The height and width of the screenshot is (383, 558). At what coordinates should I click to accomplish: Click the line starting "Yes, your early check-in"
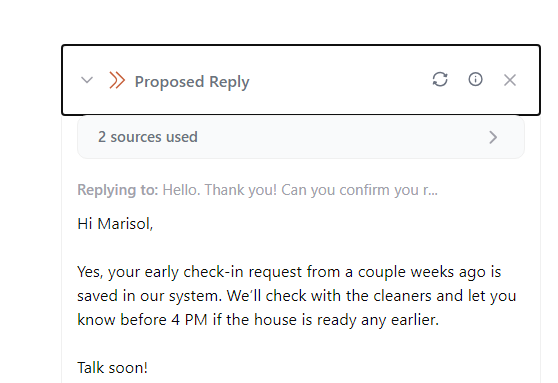[289, 272]
